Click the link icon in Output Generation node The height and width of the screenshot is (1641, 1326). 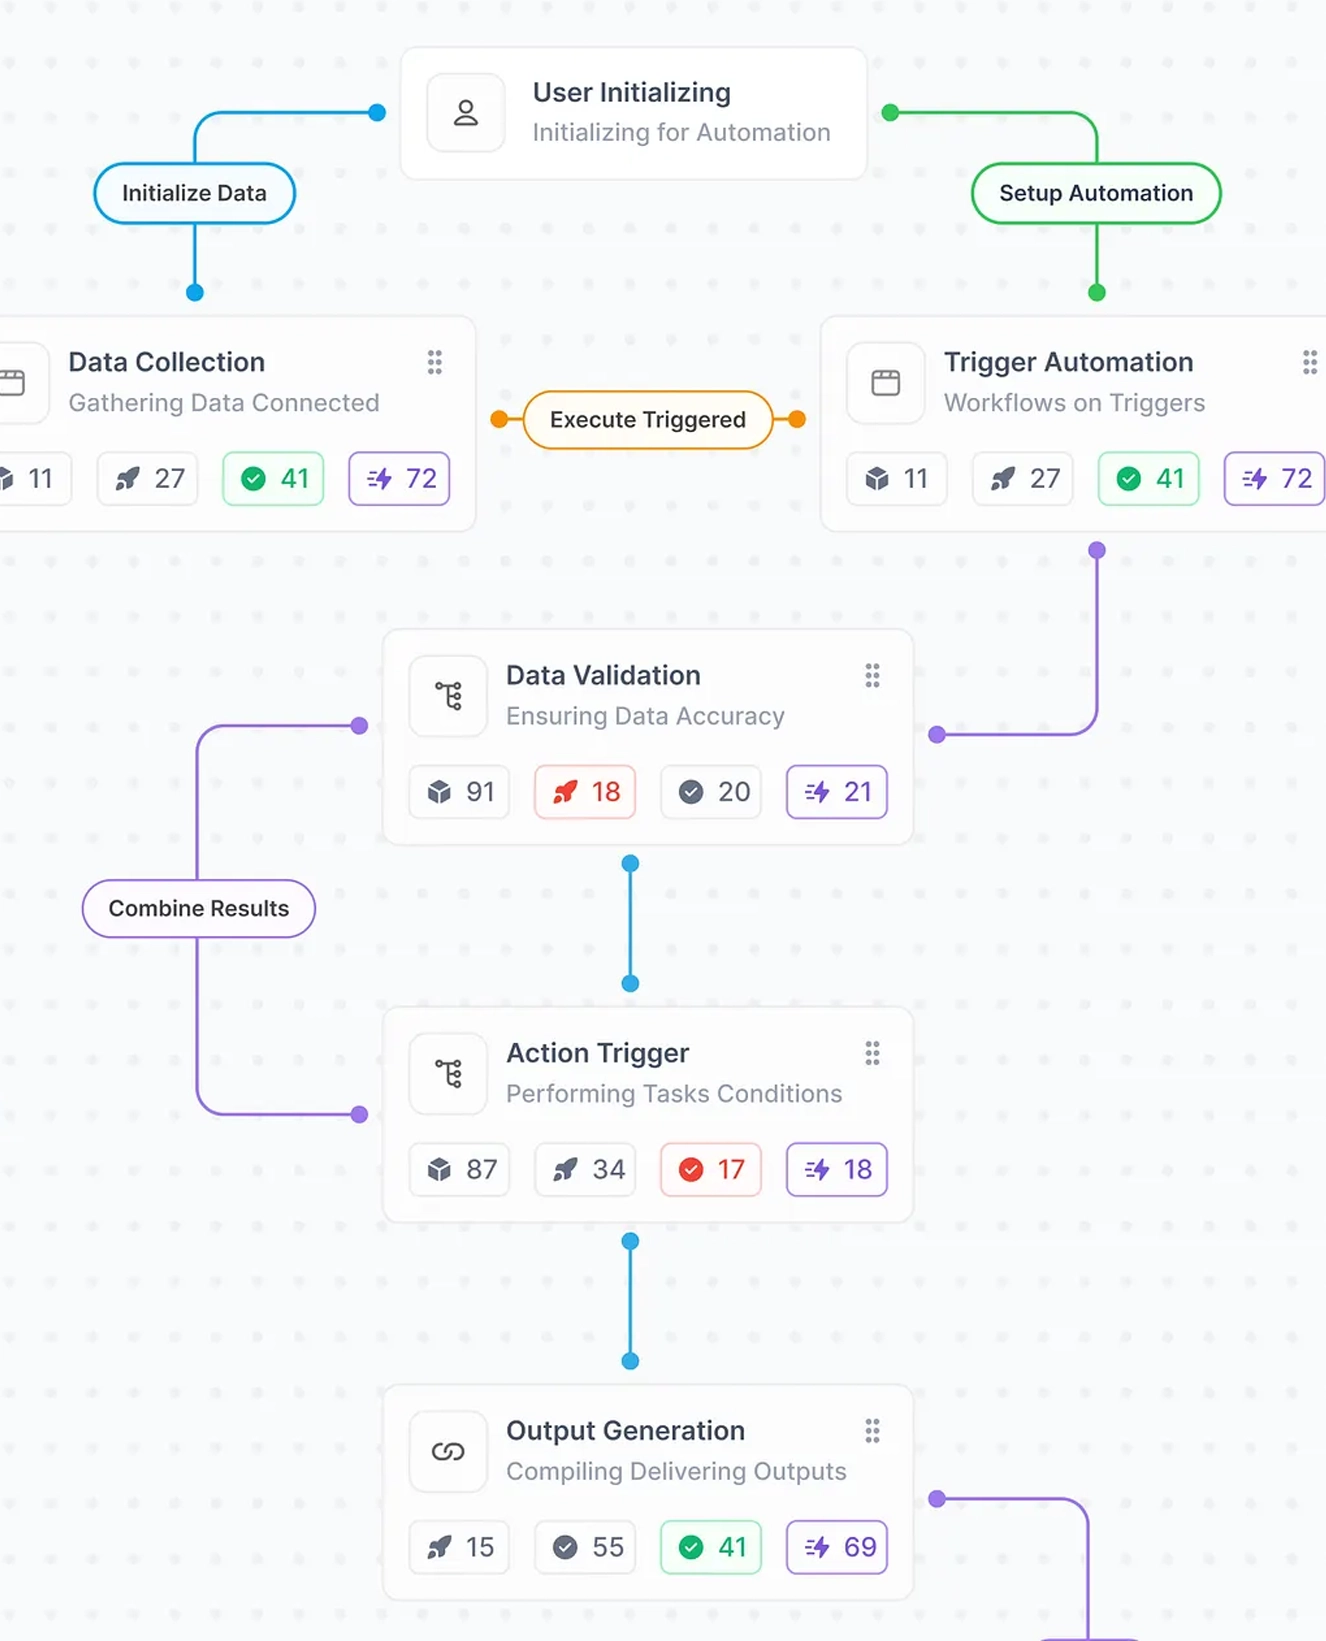pyautogui.click(x=448, y=1451)
